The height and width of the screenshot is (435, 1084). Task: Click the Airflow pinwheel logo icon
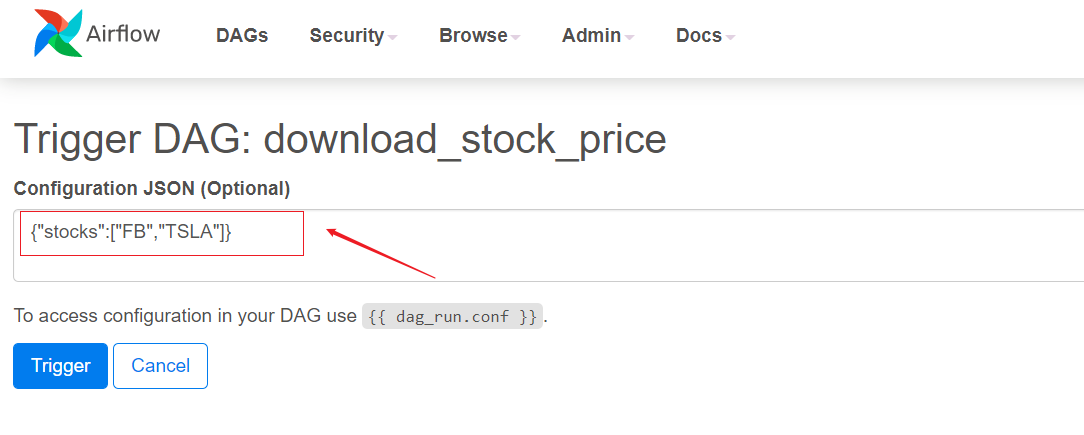coord(58,33)
